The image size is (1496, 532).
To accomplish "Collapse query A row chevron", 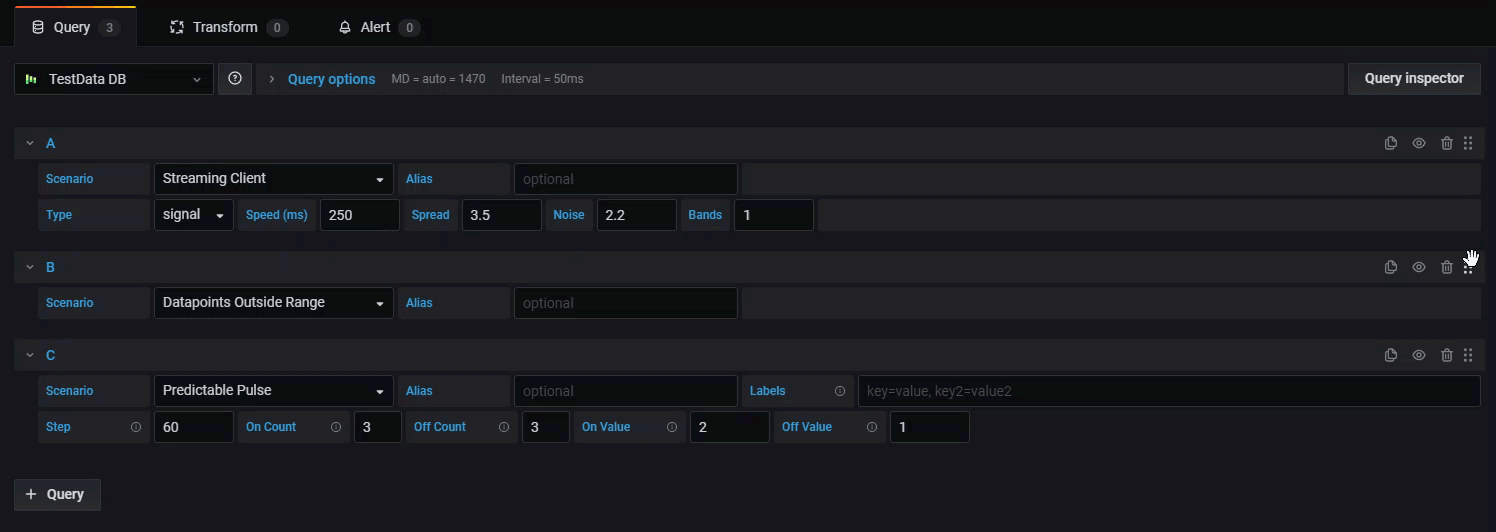I will (x=30, y=143).
